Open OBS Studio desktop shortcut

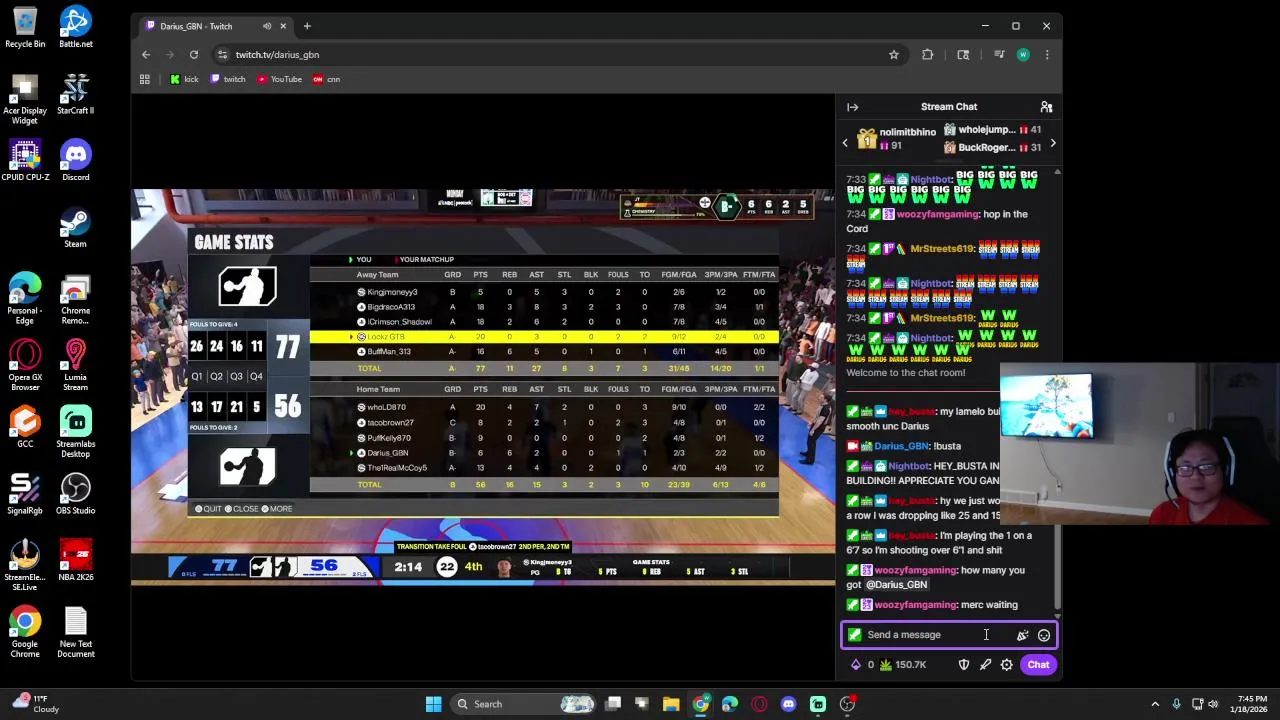(75, 494)
